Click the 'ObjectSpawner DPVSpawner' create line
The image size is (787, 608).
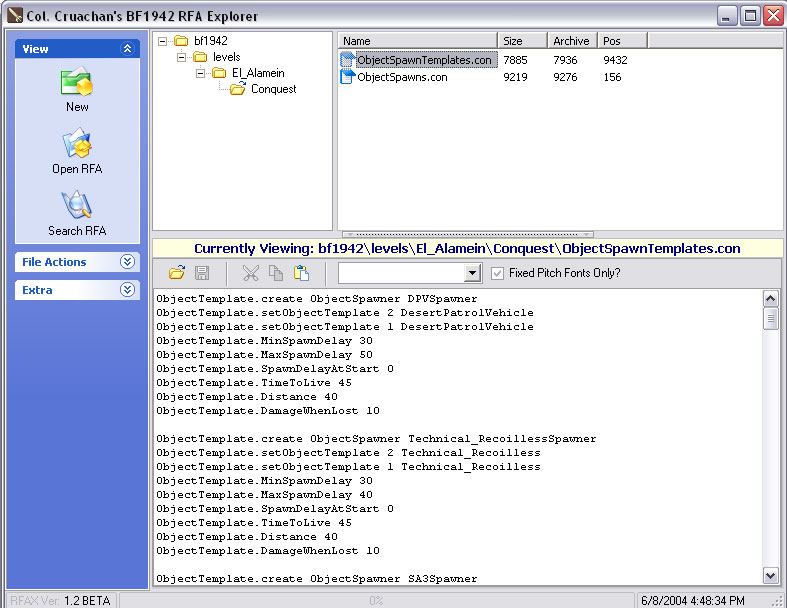point(317,299)
